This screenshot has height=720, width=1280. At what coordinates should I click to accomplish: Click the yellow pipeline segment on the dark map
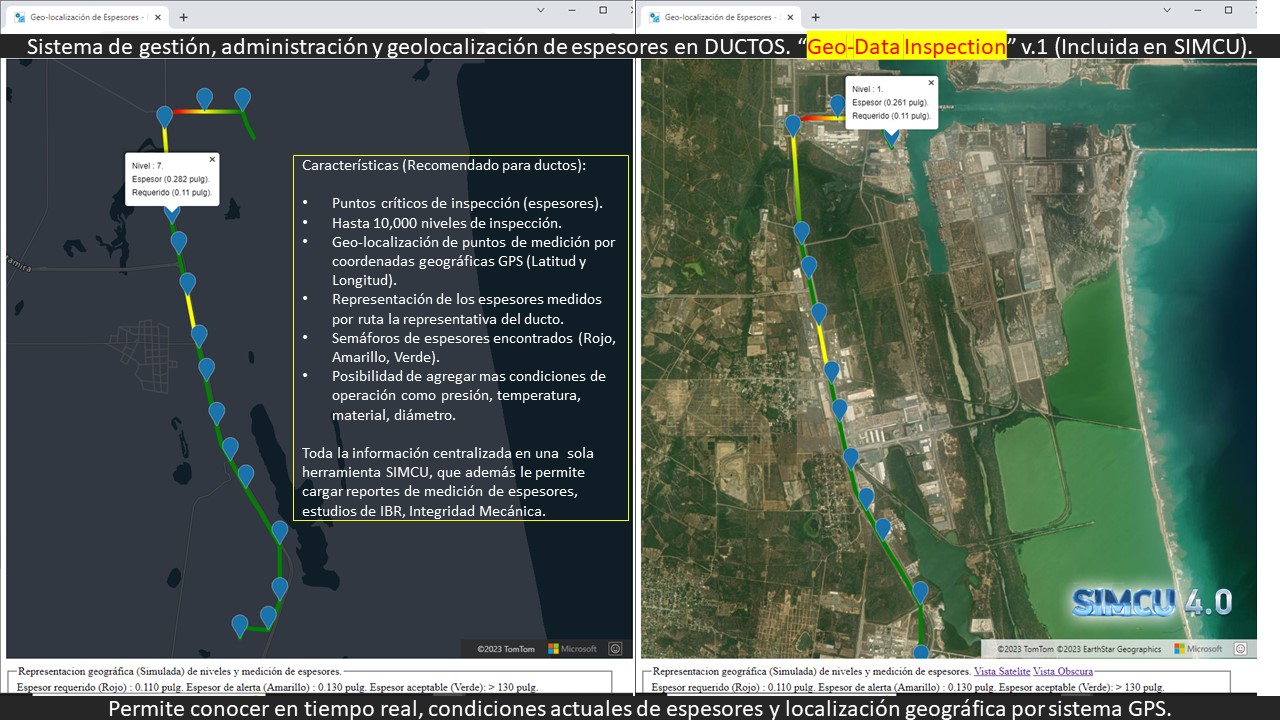(193, 310)
